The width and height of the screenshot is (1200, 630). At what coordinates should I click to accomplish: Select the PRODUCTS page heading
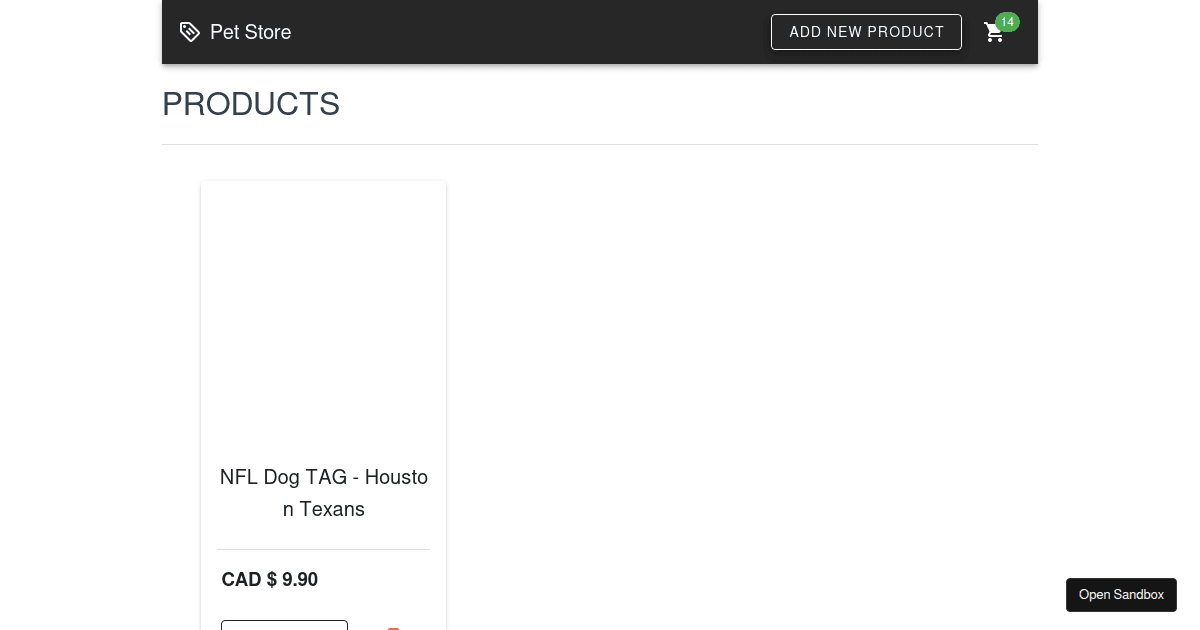[251, 104]
